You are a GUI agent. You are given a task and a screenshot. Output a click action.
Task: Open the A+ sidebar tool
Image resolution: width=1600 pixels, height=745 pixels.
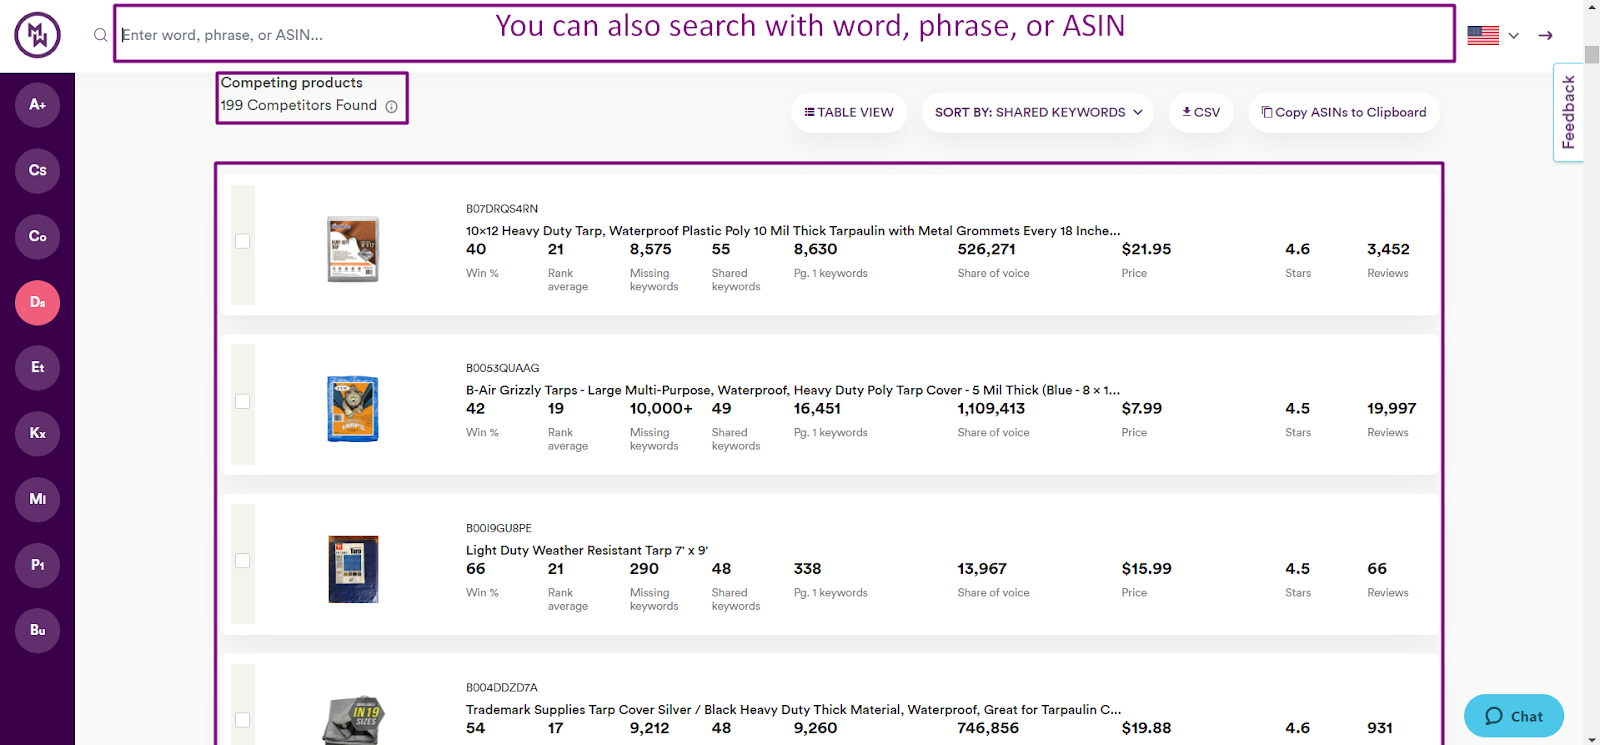coord(37,105)
